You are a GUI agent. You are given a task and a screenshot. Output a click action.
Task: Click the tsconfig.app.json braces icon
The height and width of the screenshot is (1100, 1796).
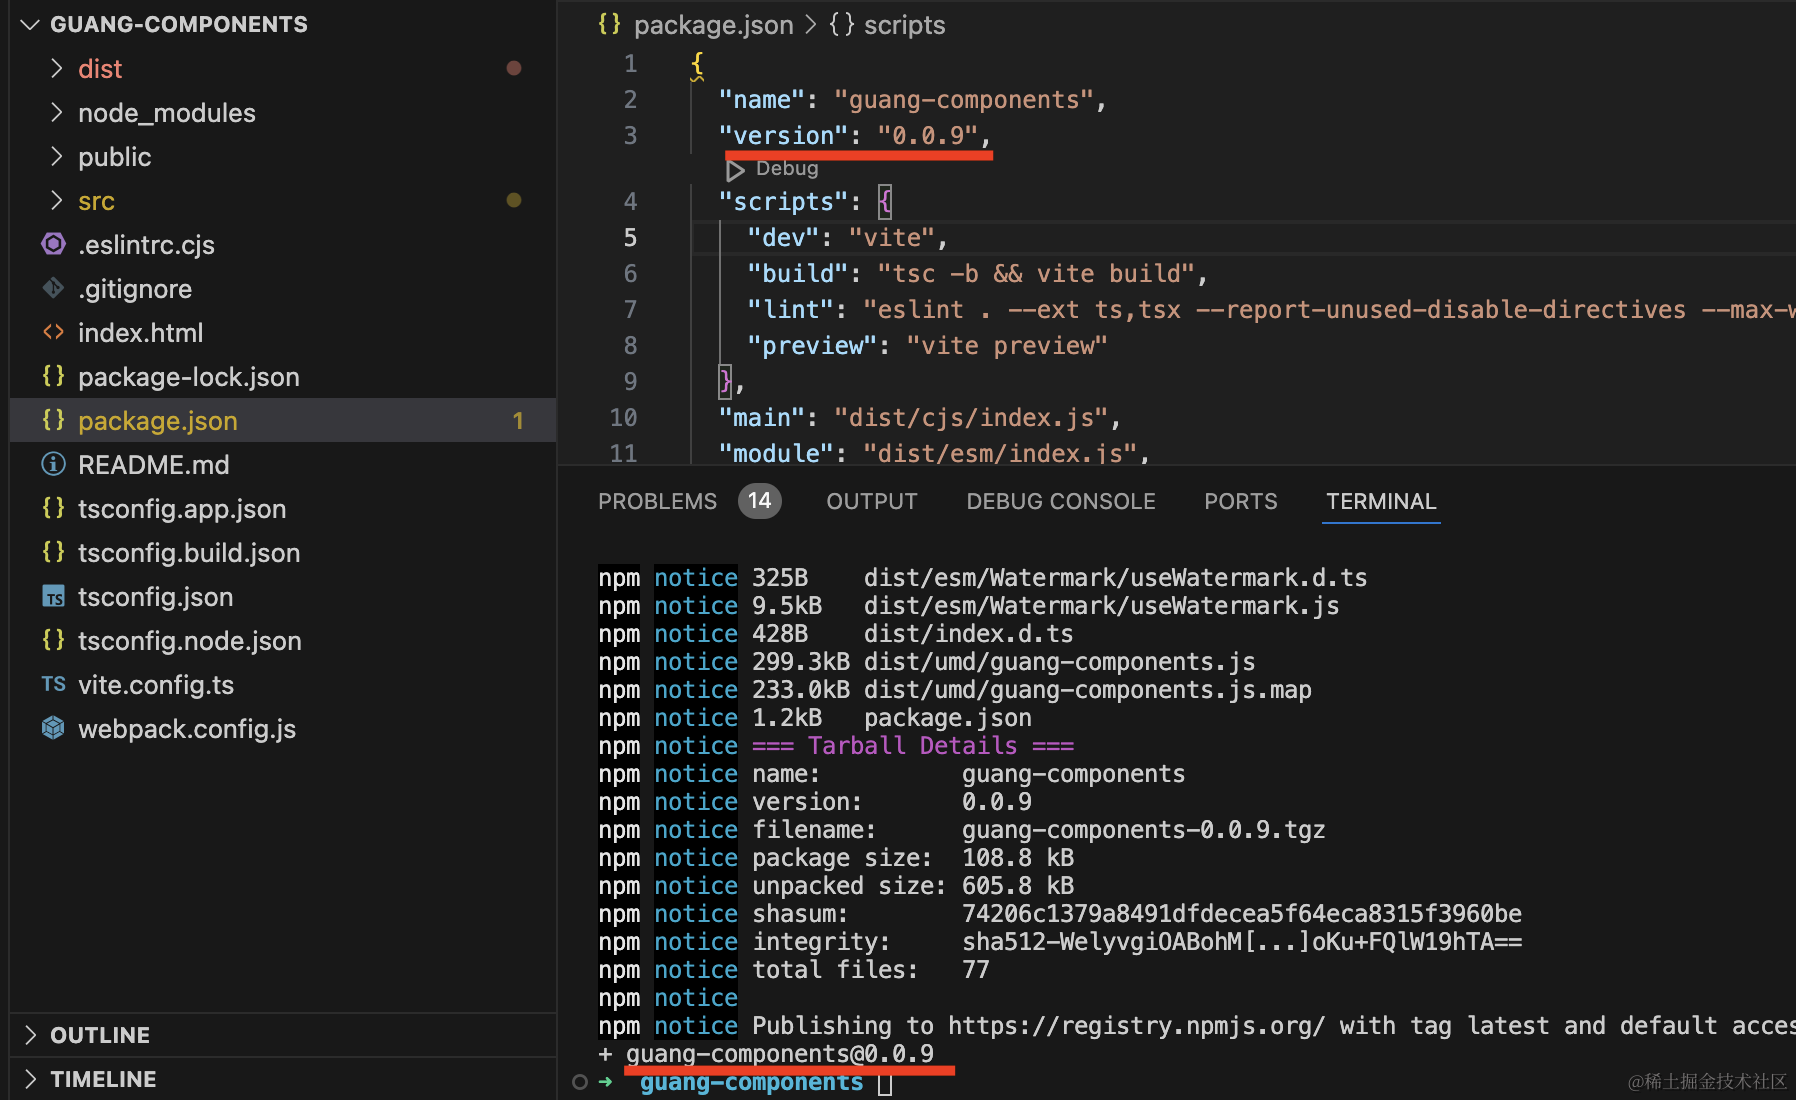pos(53,508)
